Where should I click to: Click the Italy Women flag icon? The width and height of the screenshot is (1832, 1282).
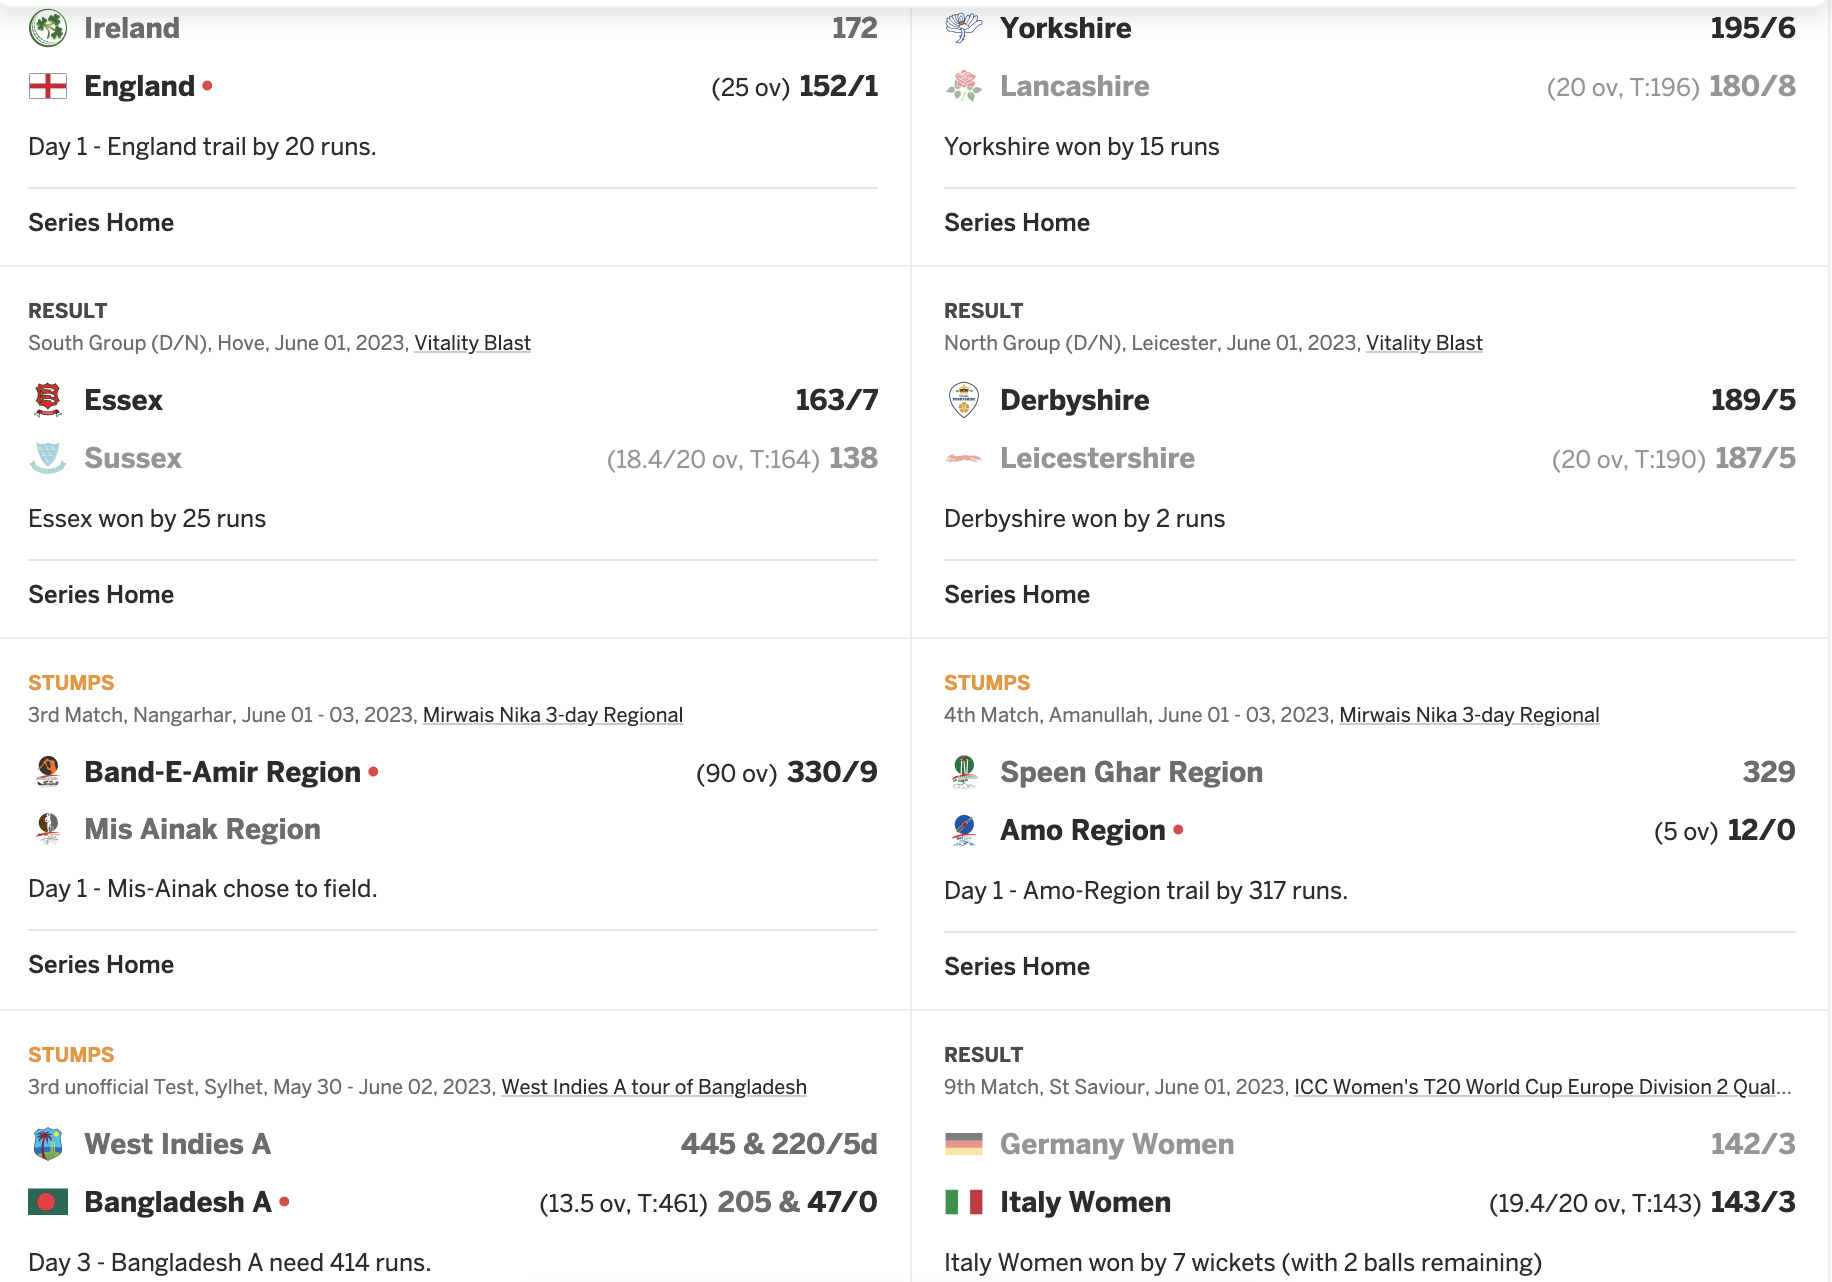click(964, 1202)
